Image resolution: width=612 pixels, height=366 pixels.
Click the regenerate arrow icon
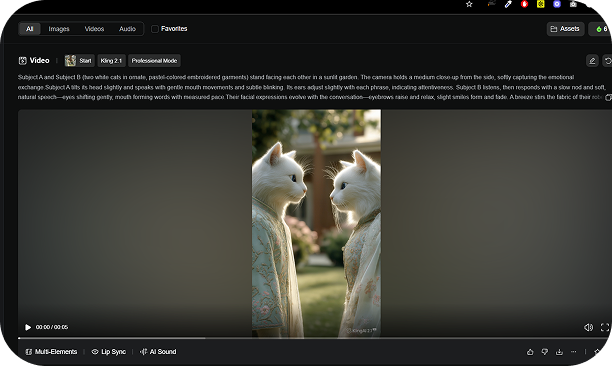tap(607, 61)
